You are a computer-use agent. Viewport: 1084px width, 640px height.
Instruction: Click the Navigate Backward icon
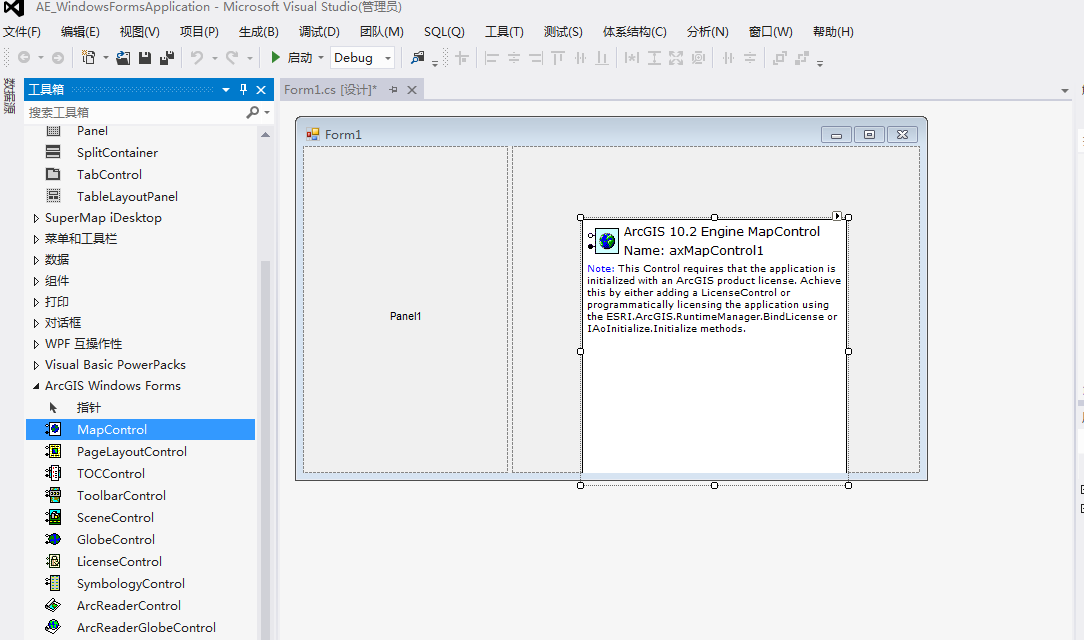tap(24, 58)
